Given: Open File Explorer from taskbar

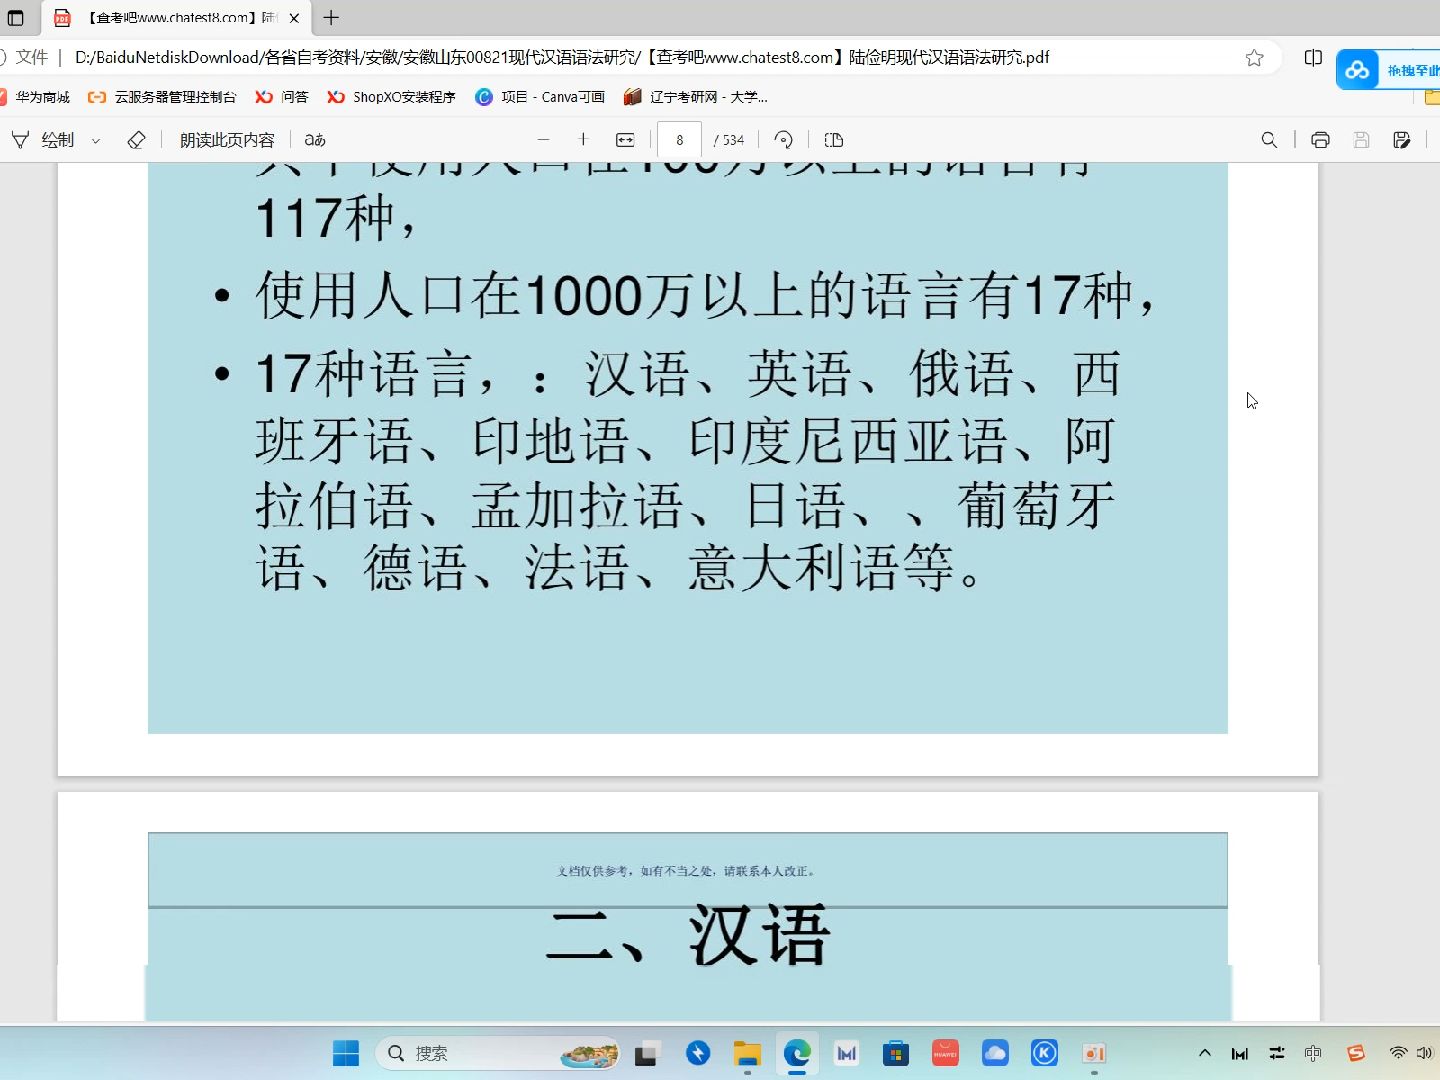Looking at the screenshot, I should click(747, 1053).
